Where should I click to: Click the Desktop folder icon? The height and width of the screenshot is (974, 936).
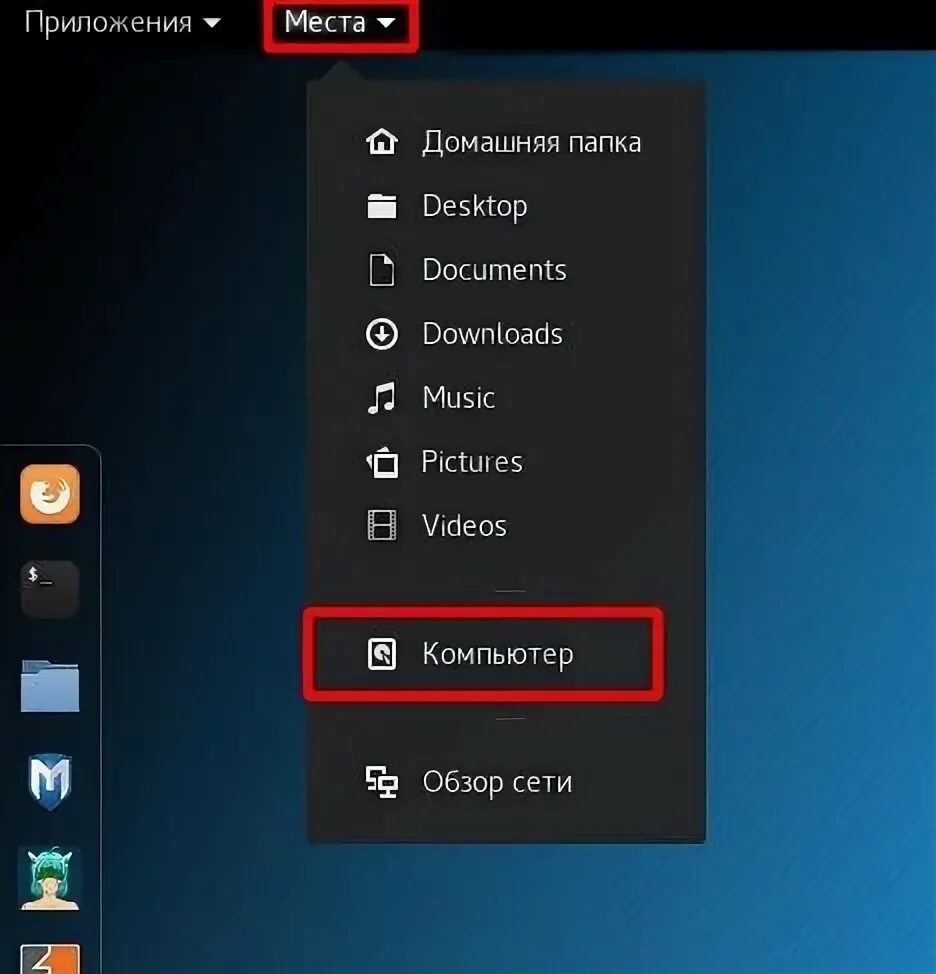click(381, 206)
